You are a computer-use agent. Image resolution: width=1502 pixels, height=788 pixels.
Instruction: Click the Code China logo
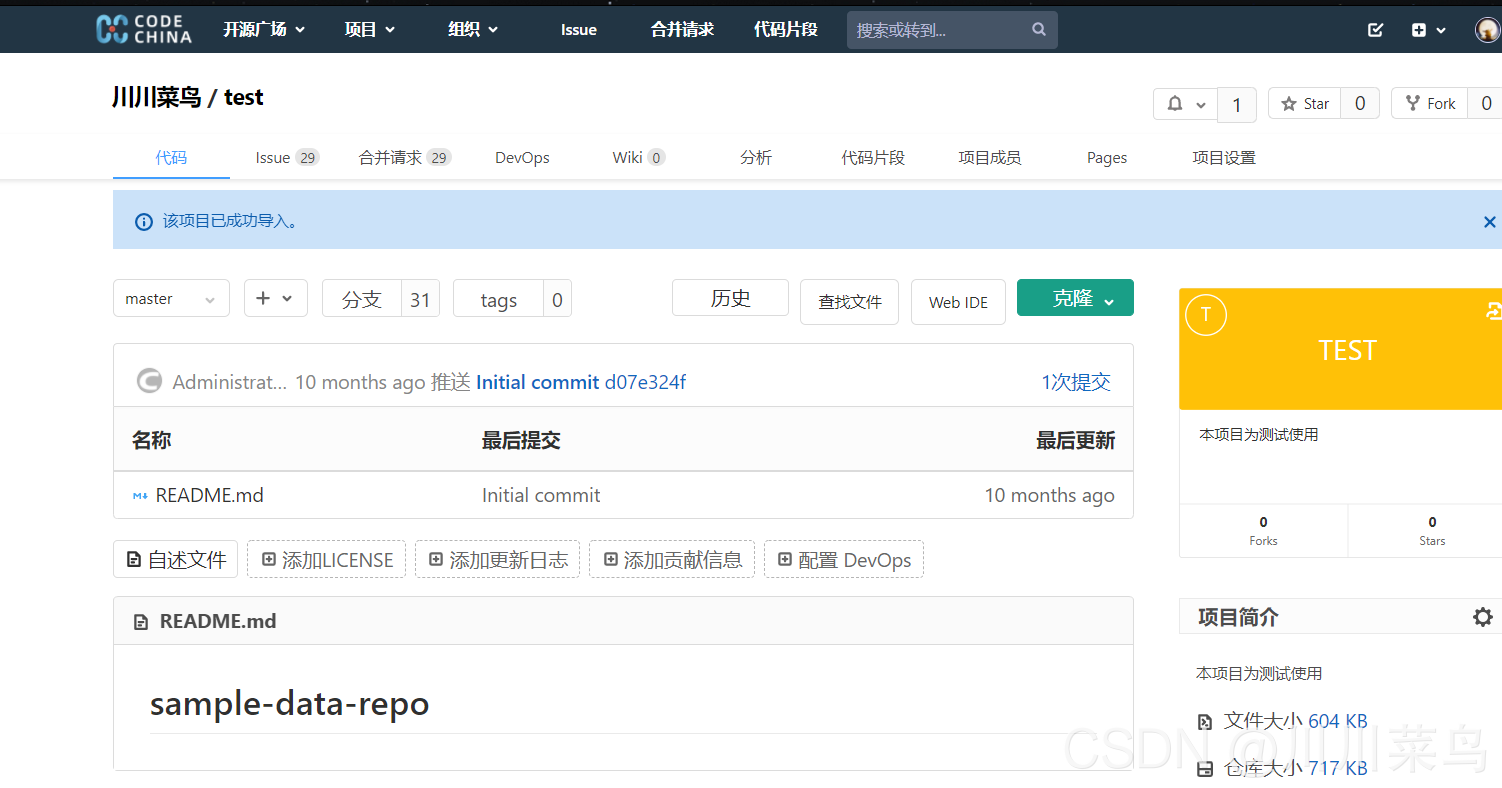(x=143, y=29)
